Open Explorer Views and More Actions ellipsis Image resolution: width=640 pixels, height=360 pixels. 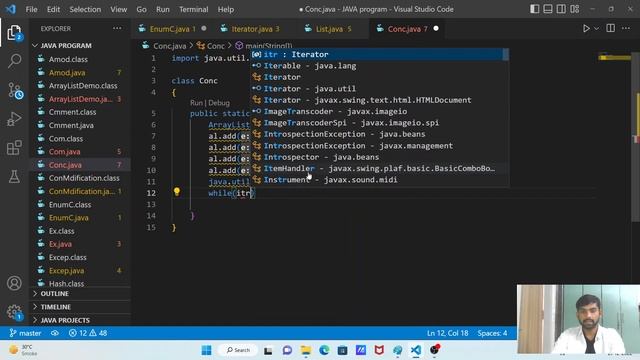click(117, 29)
